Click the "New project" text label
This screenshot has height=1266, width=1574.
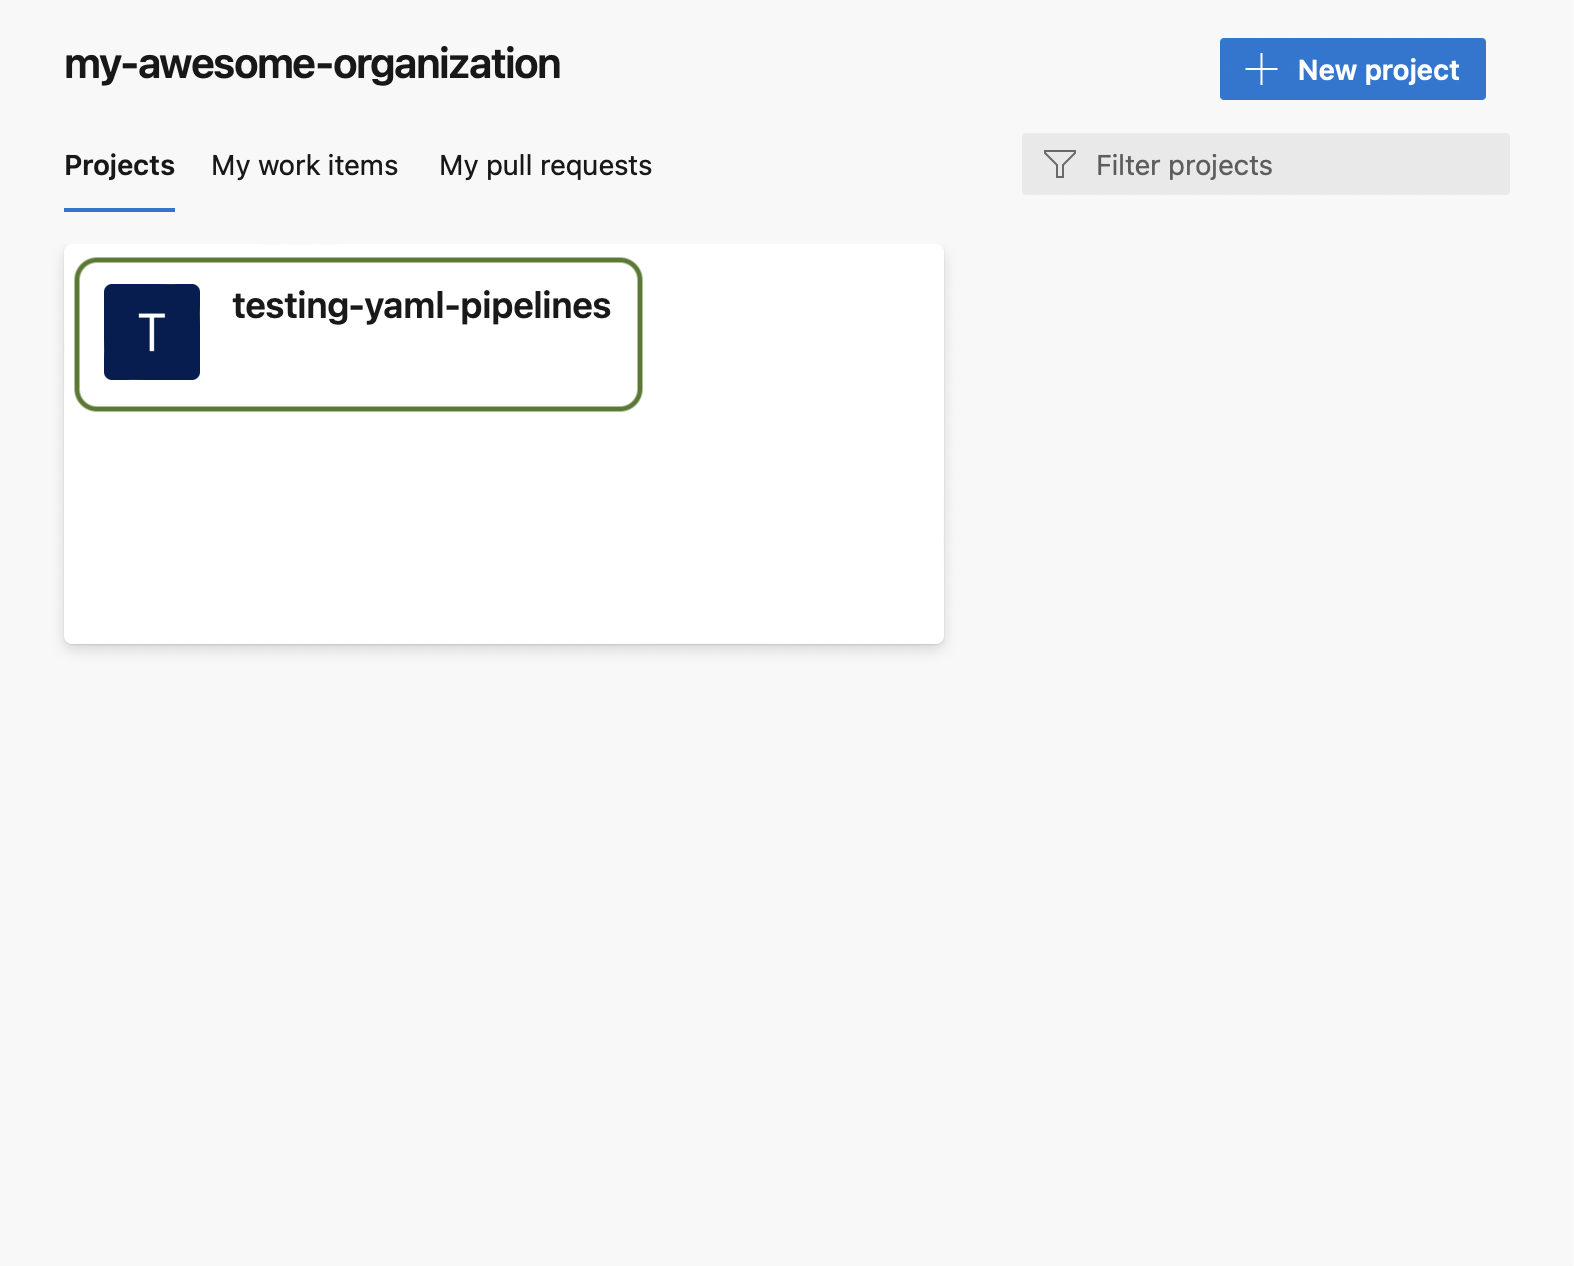(1378, 70)
